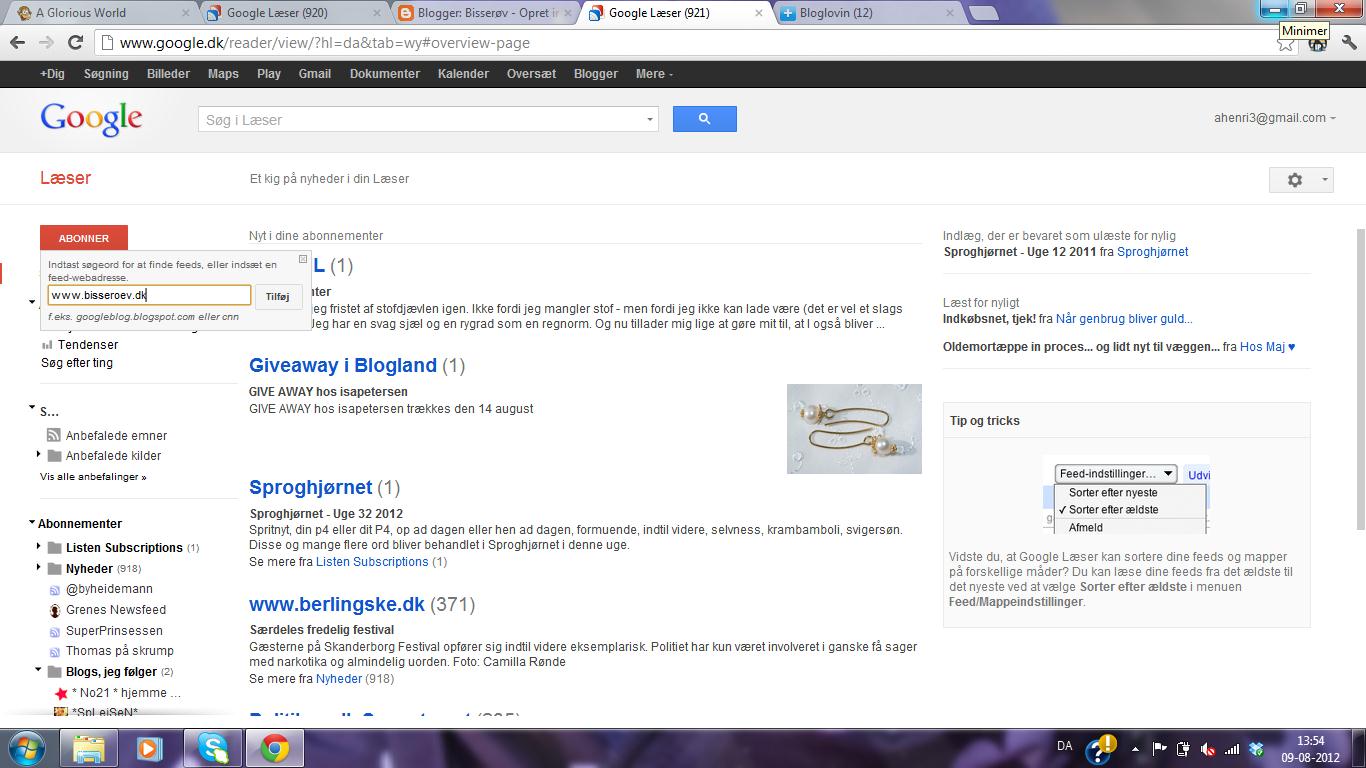
Task: Click Vis alle anbefalinger link
Action: pos(93,477)
